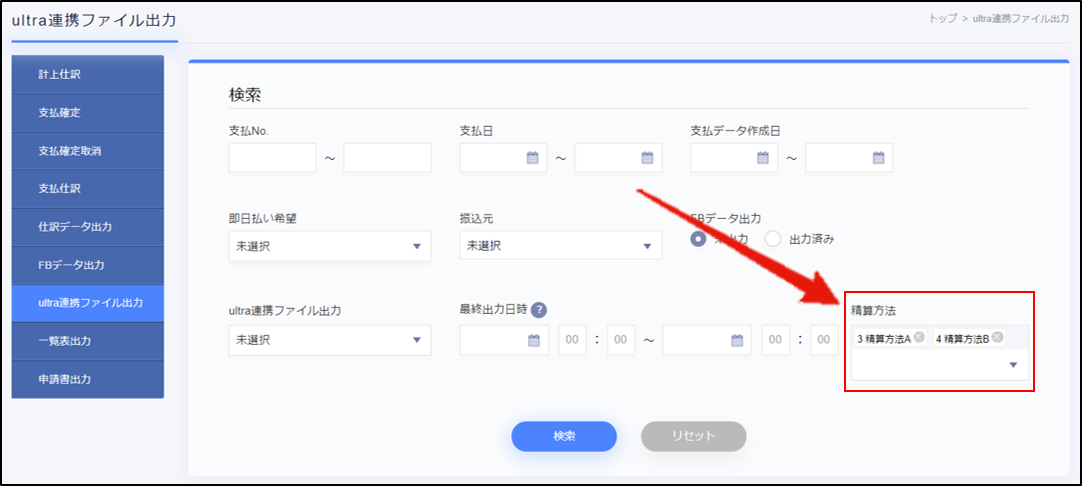Open calendar for 支払データ作成日 end date
The width and height of the screenshot is (1082, 486).
(878, 158)
